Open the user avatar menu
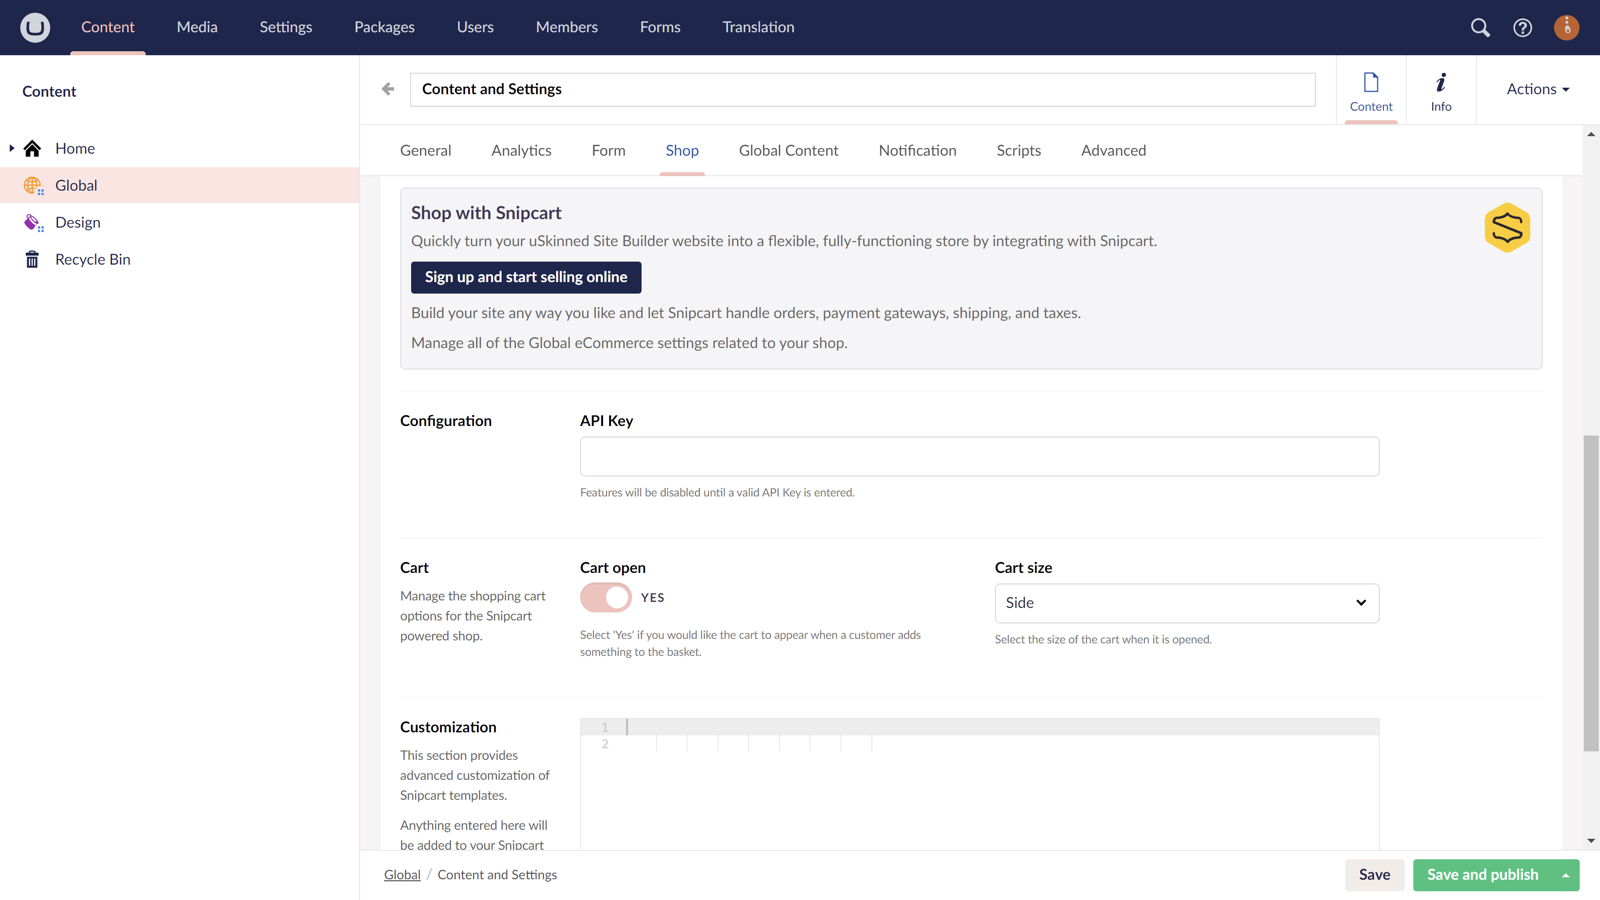 [1566, 28]
